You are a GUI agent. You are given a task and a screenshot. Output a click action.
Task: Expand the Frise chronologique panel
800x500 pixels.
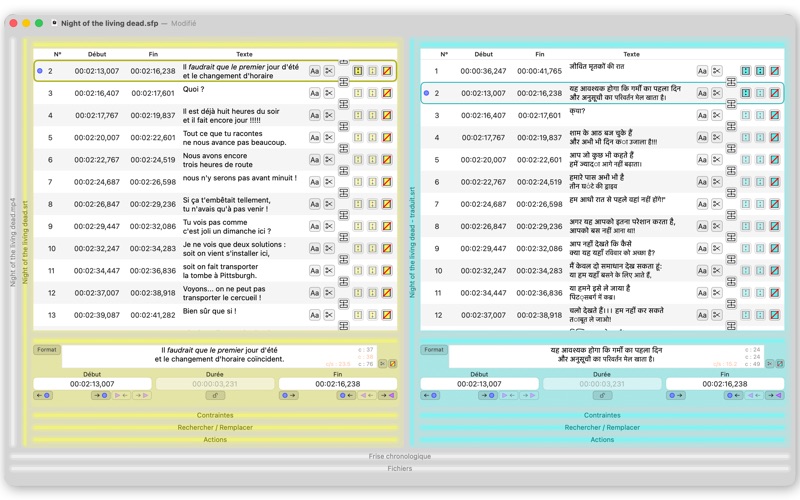click(x=399, y=456)
